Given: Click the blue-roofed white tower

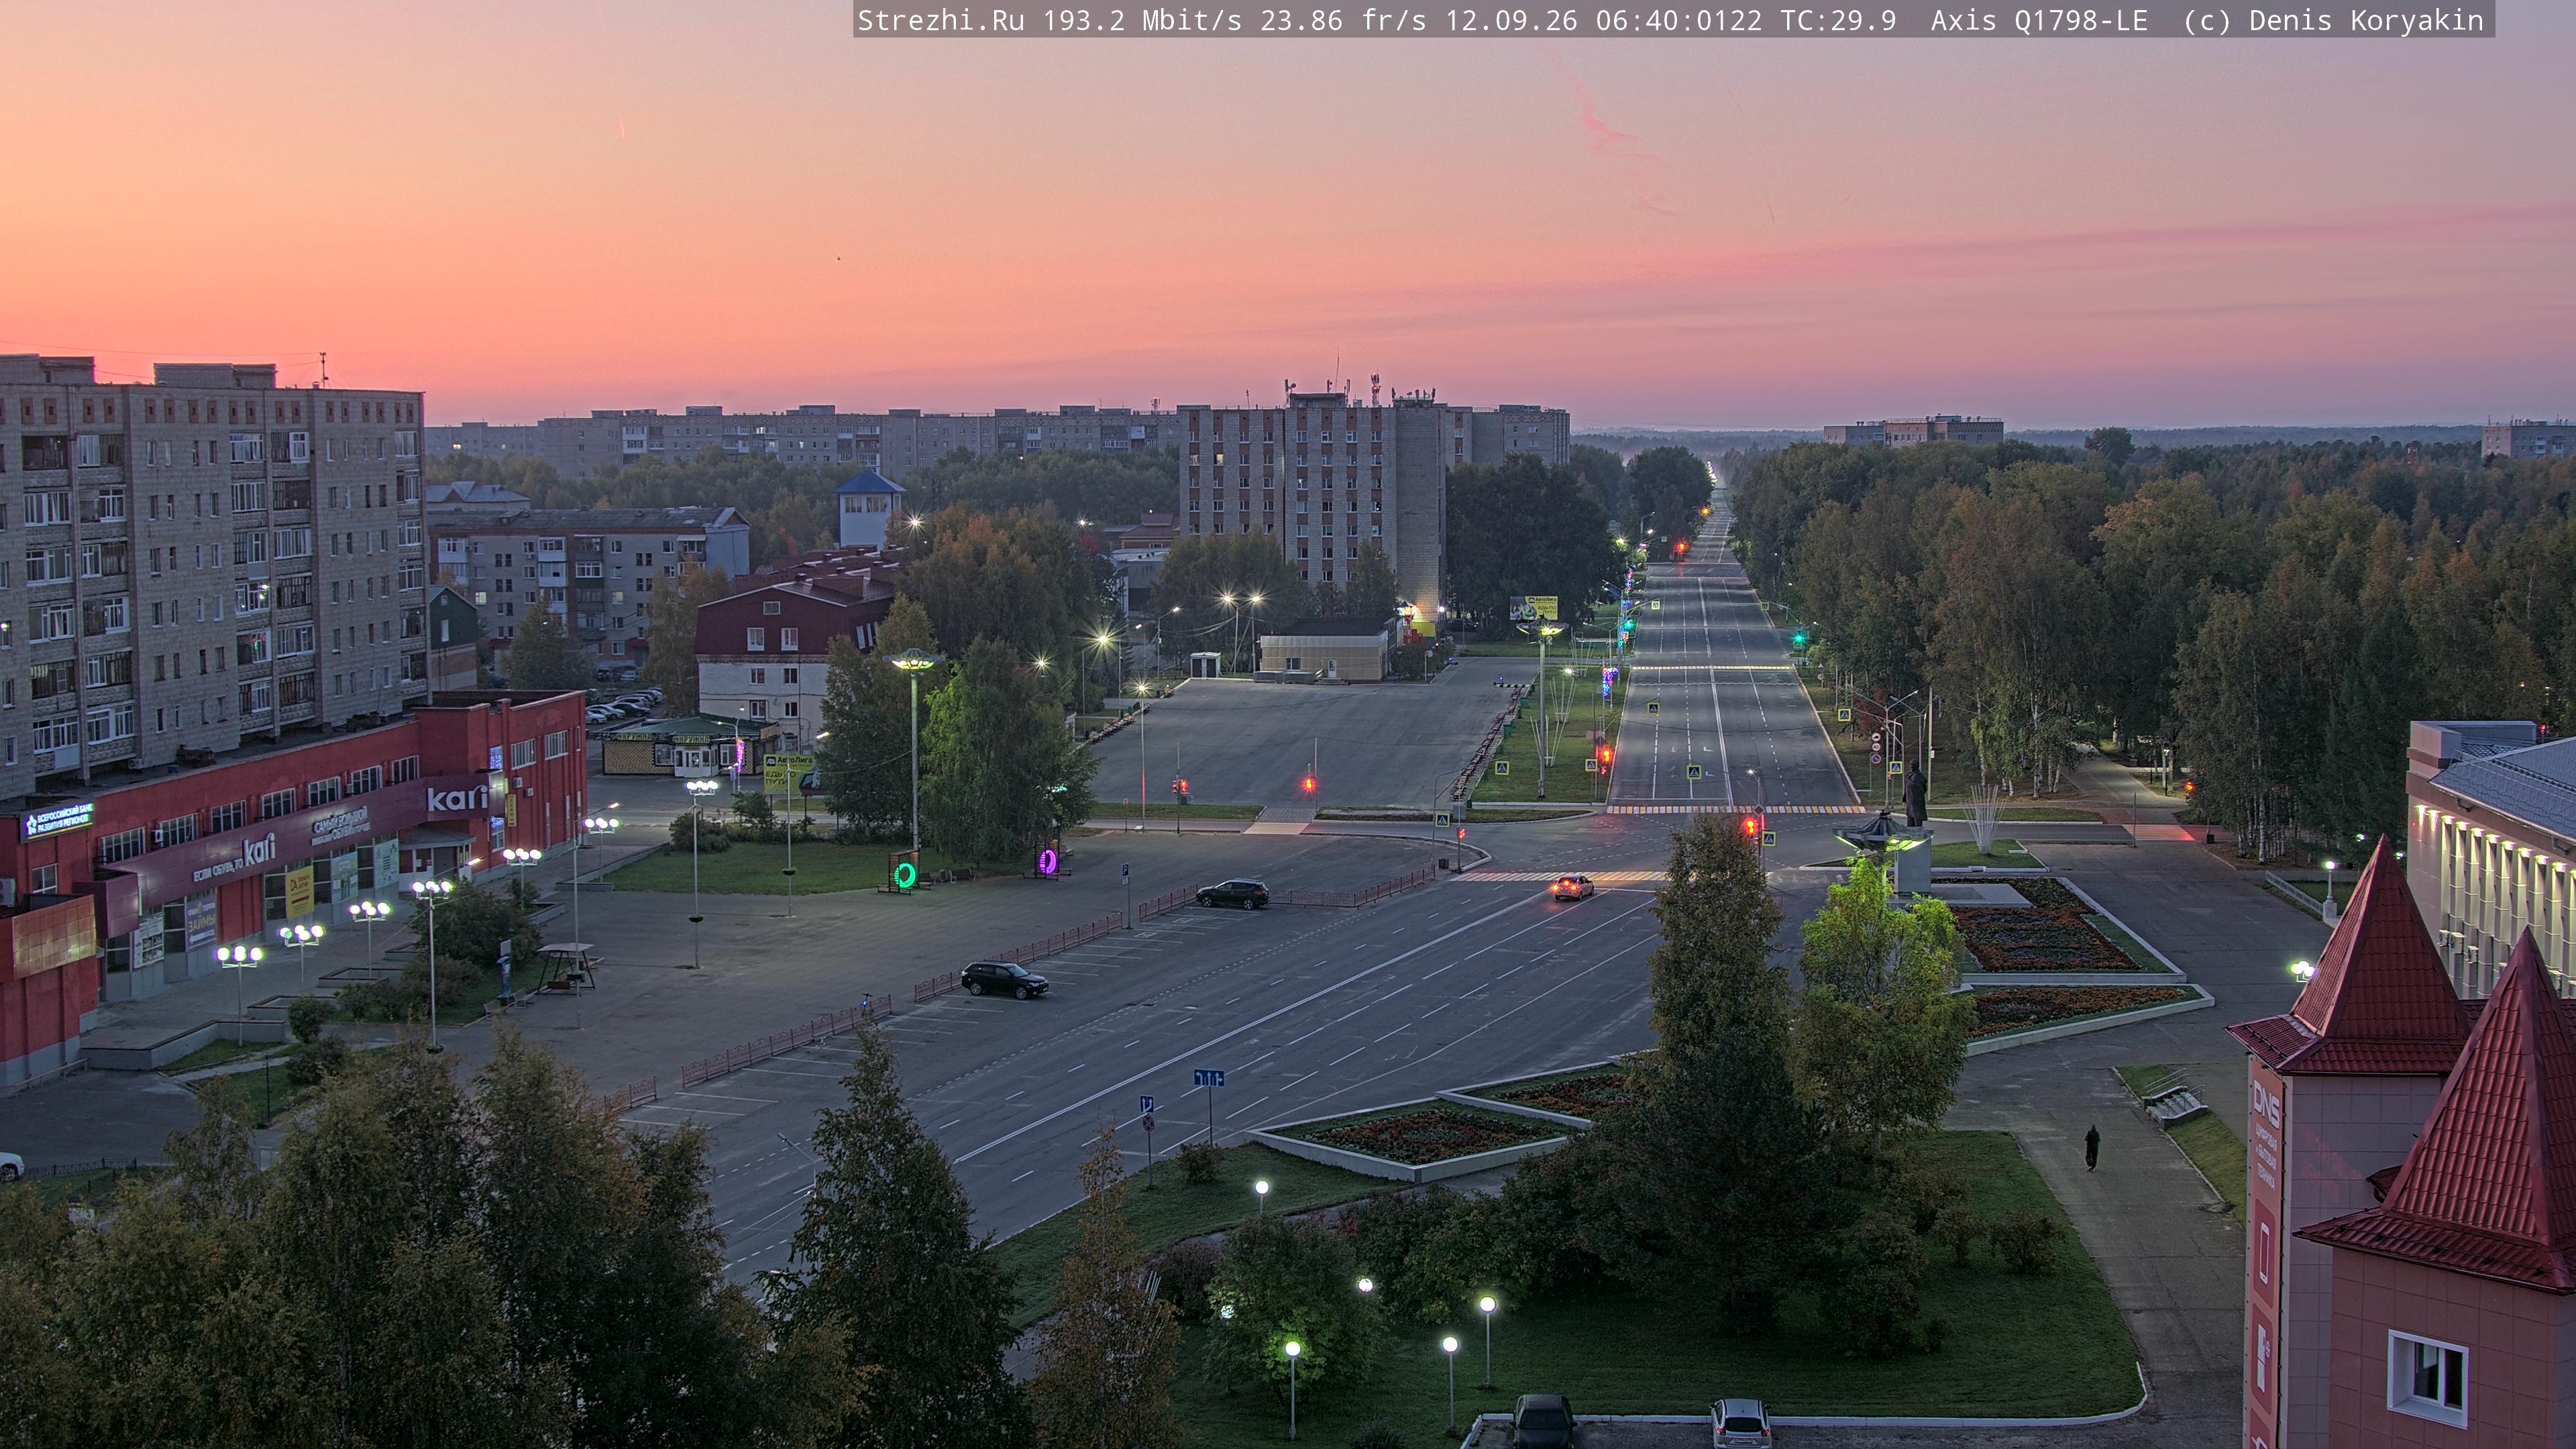Looking at the screenshot, I should point(869,509).
